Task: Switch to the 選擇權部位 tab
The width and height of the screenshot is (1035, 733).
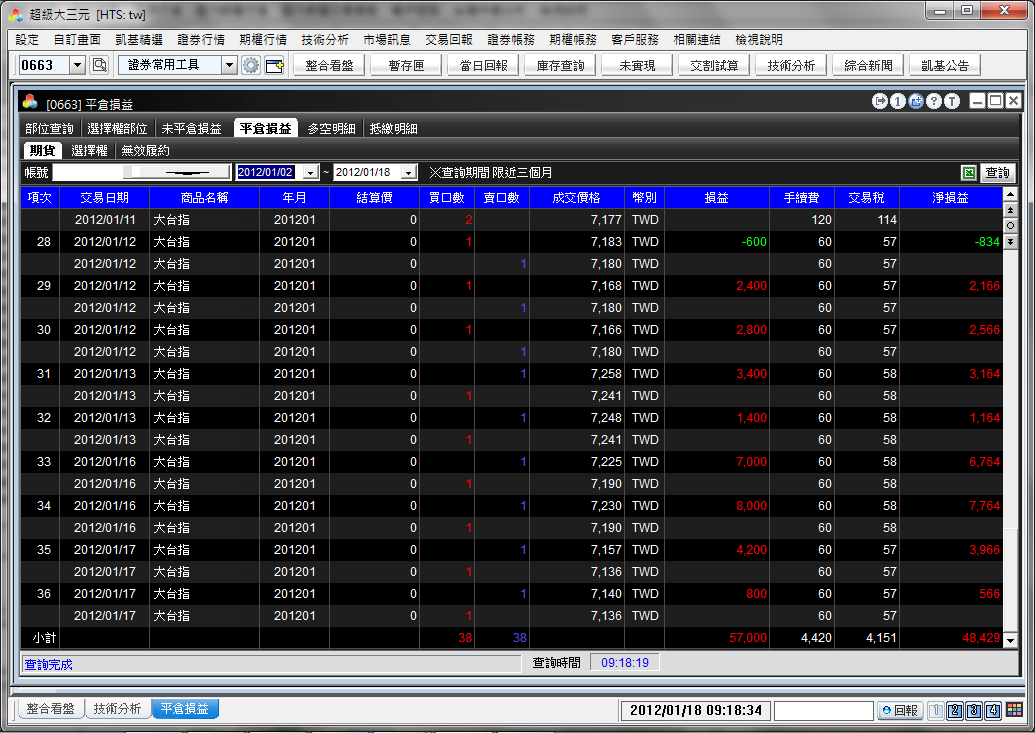Action: (x=117, y=129)
